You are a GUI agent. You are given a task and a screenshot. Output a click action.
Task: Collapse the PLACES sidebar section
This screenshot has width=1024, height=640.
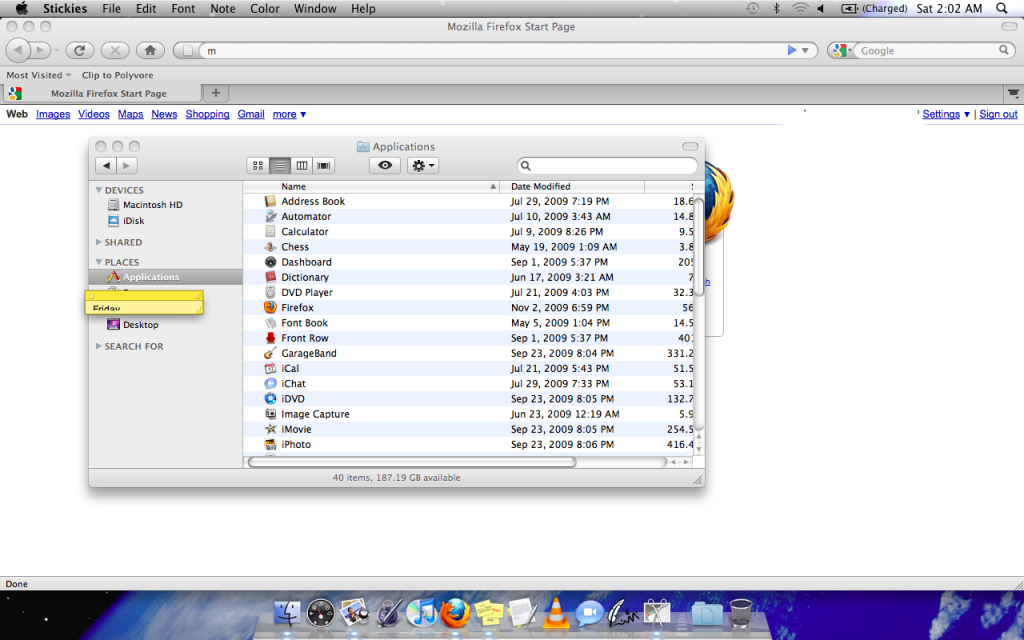click(99, 262)
